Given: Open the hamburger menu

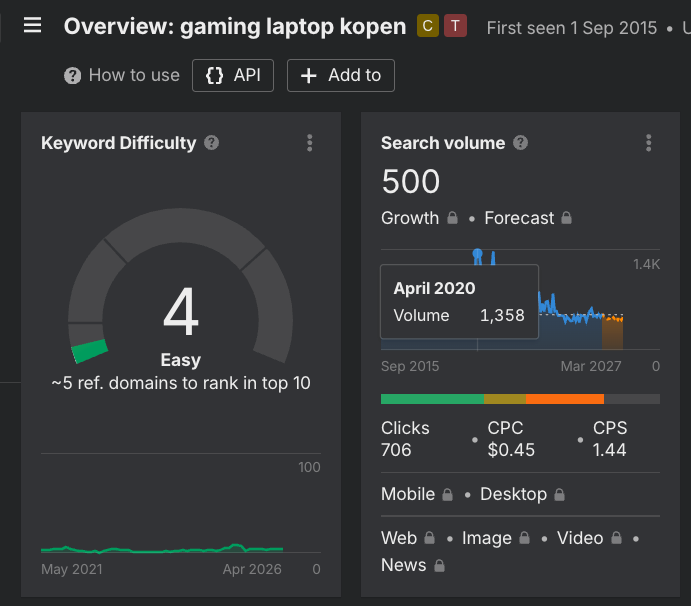Looking at the screenshot, I should (32, 25).
